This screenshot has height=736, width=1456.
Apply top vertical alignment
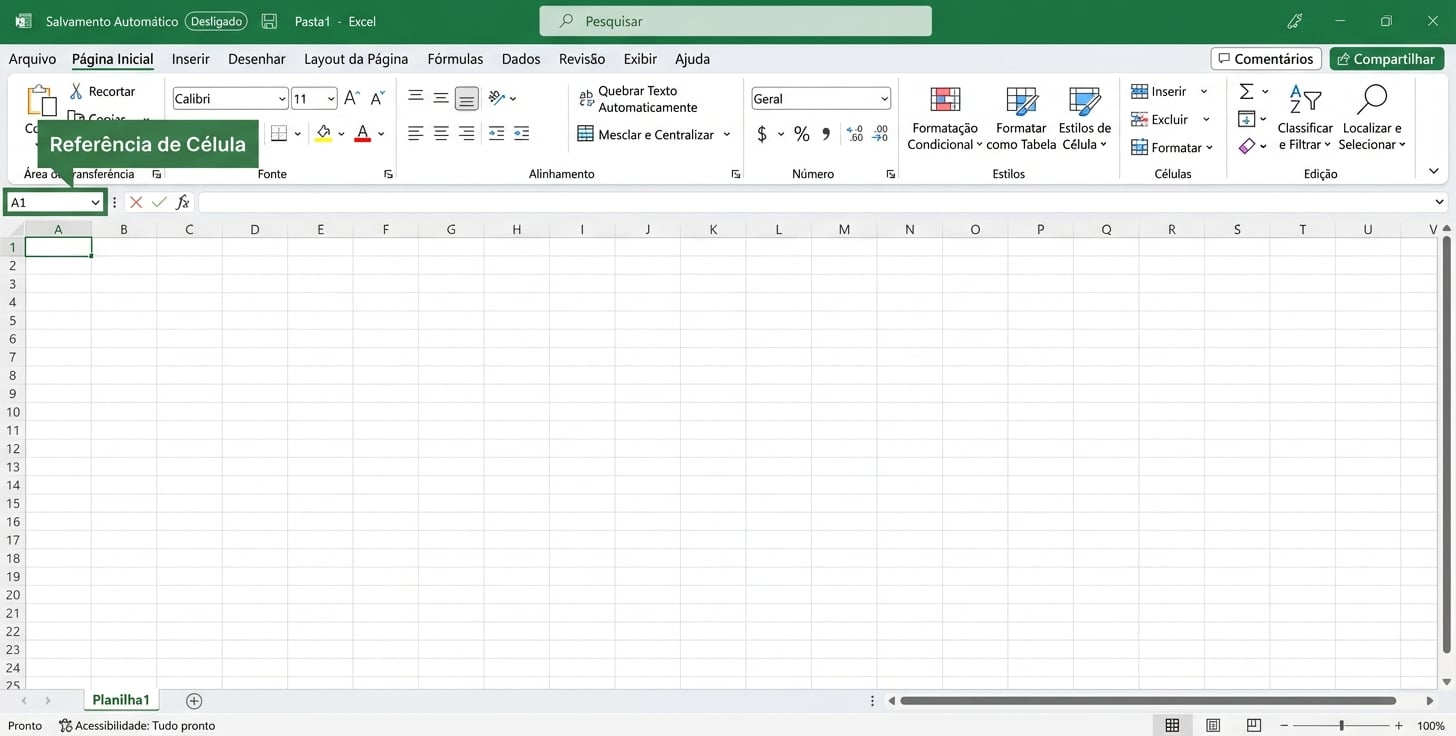point(416,97)
